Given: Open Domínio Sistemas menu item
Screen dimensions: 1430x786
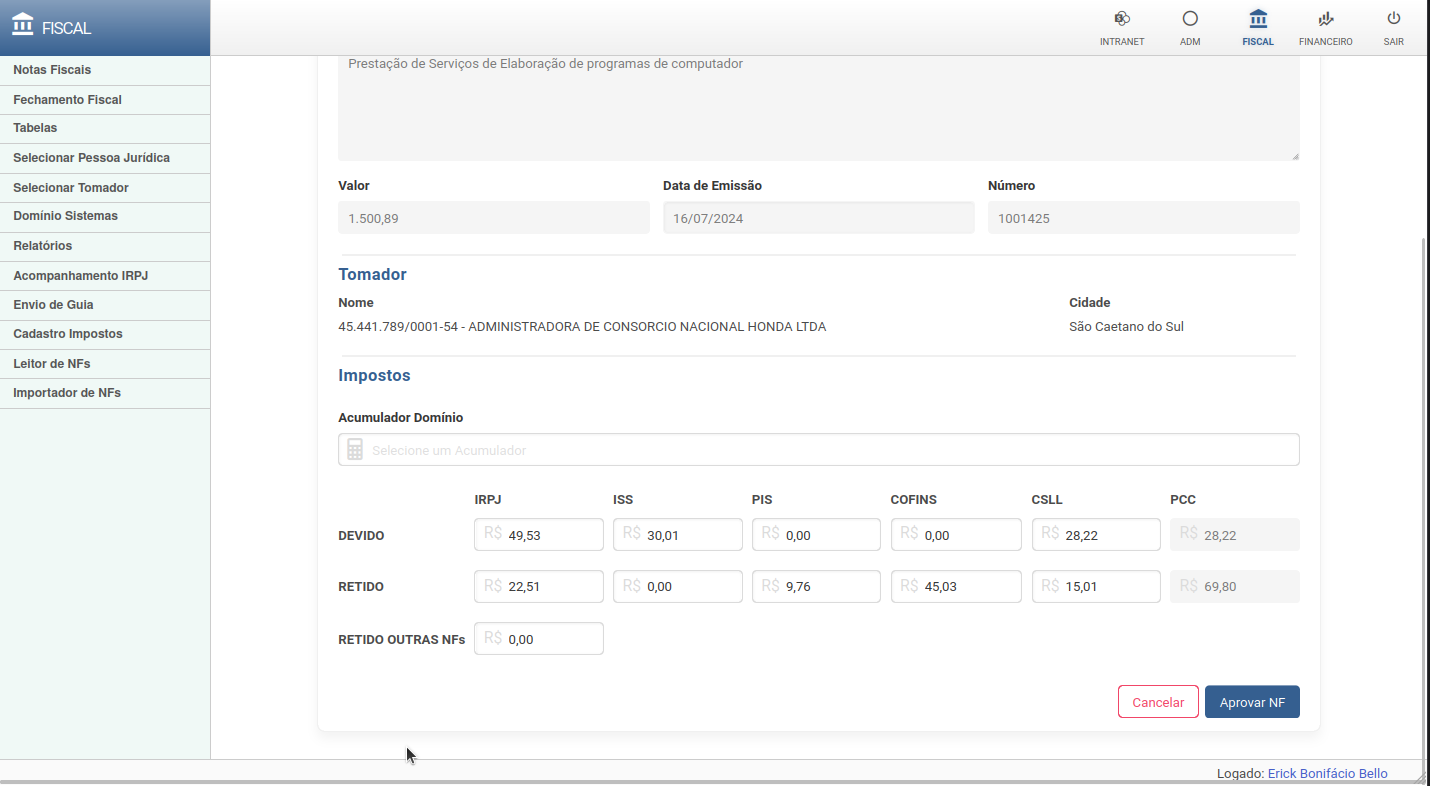Looking at the screenshot, I should [x=105, y=216].
